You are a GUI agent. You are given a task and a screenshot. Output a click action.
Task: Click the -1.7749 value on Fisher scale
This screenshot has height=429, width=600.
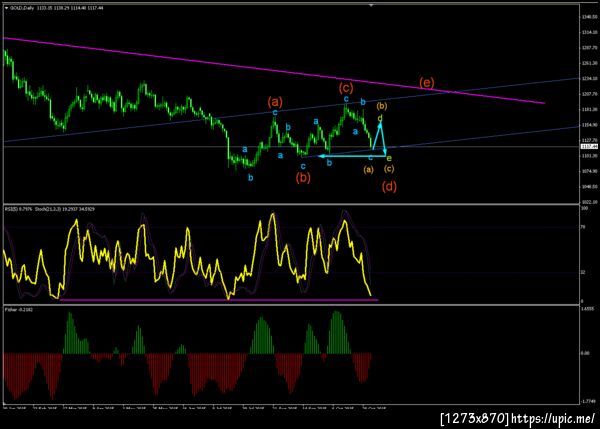coord(588,401)
